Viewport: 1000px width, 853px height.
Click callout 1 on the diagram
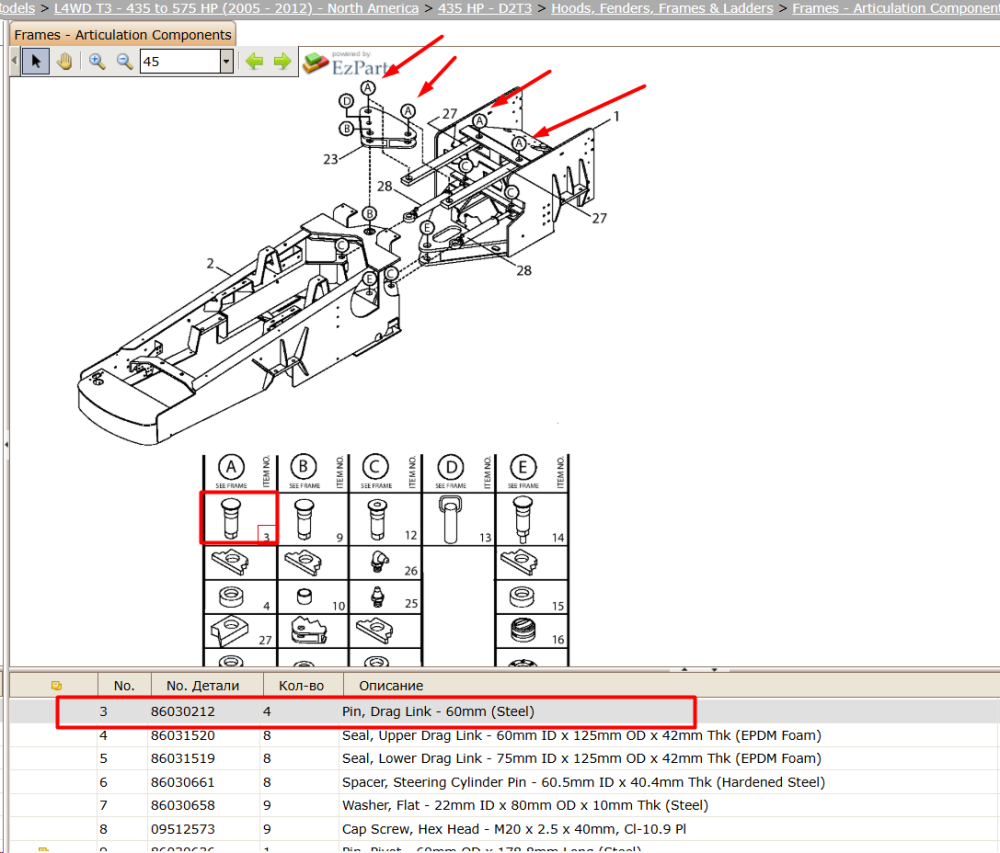(x=616, y=117)
